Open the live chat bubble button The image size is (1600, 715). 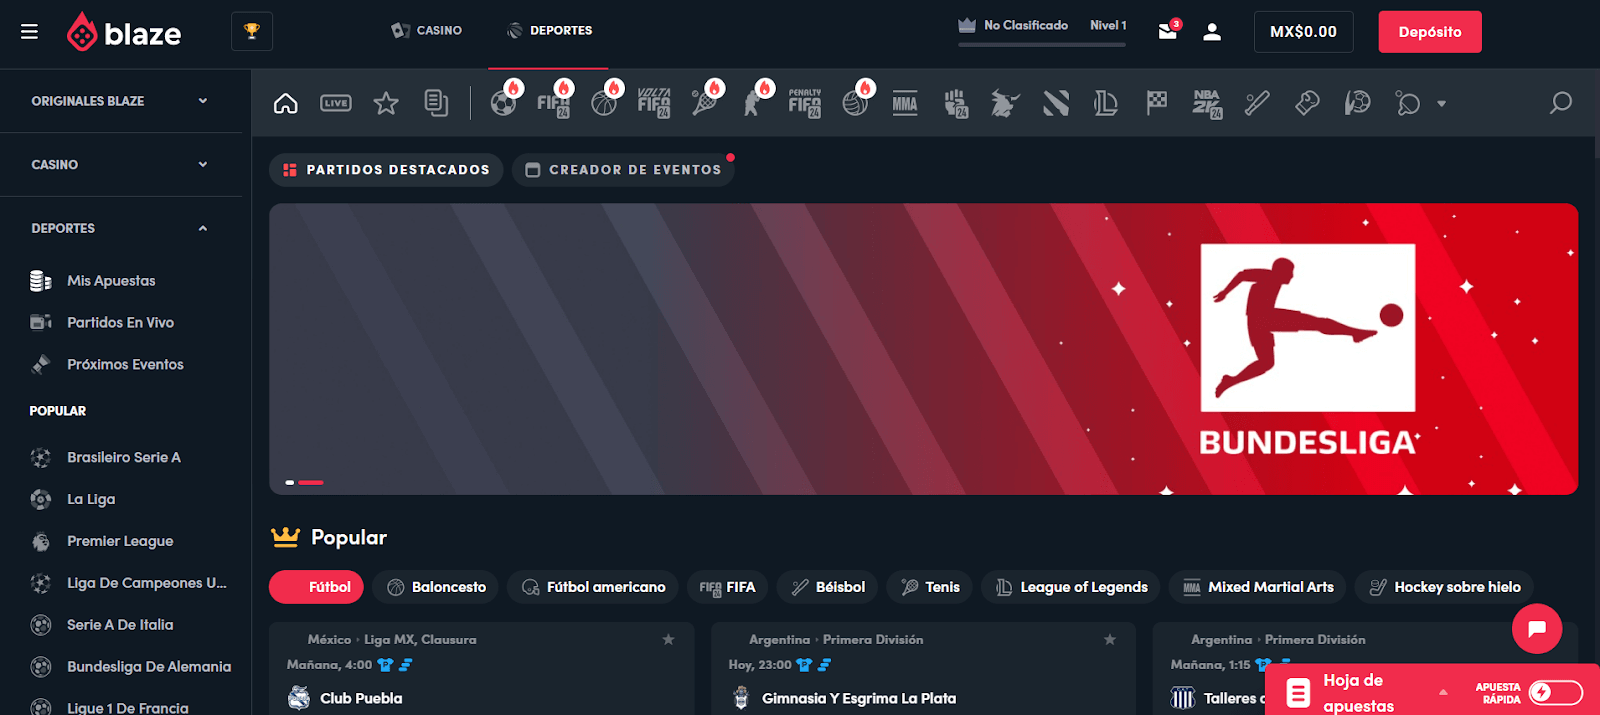pyautogui.click(x=1537, y=628)
